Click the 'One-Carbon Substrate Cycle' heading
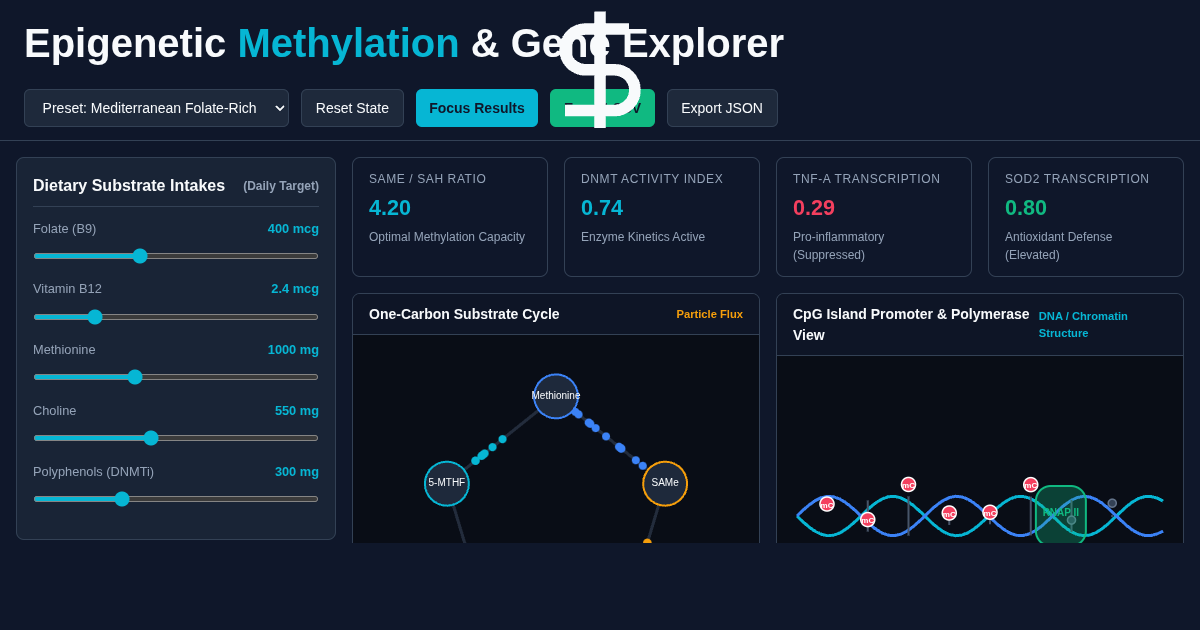 click(x=464, y=314)
